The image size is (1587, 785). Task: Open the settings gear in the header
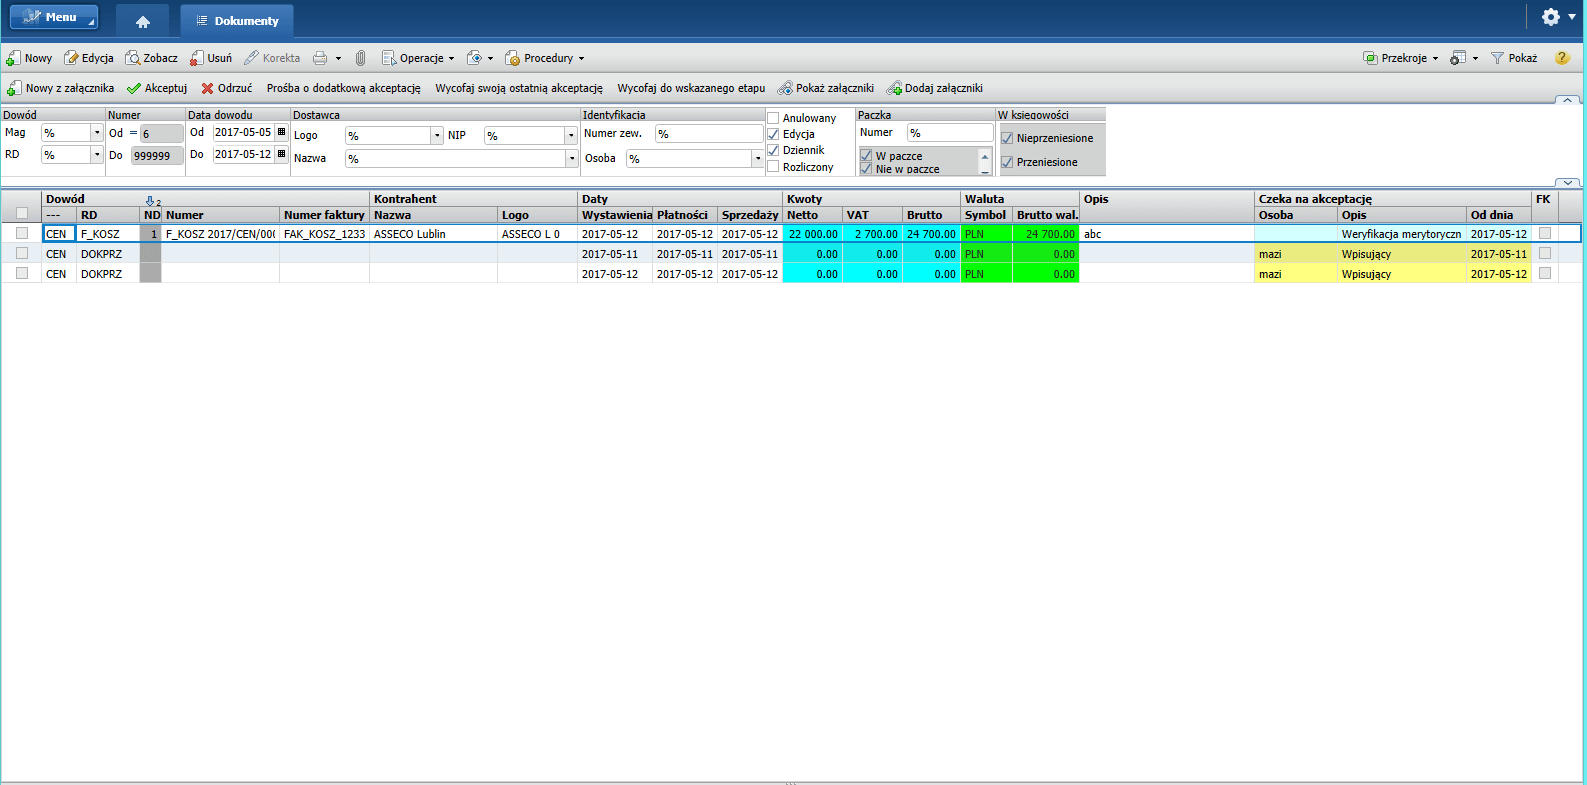coord(1551,17)
